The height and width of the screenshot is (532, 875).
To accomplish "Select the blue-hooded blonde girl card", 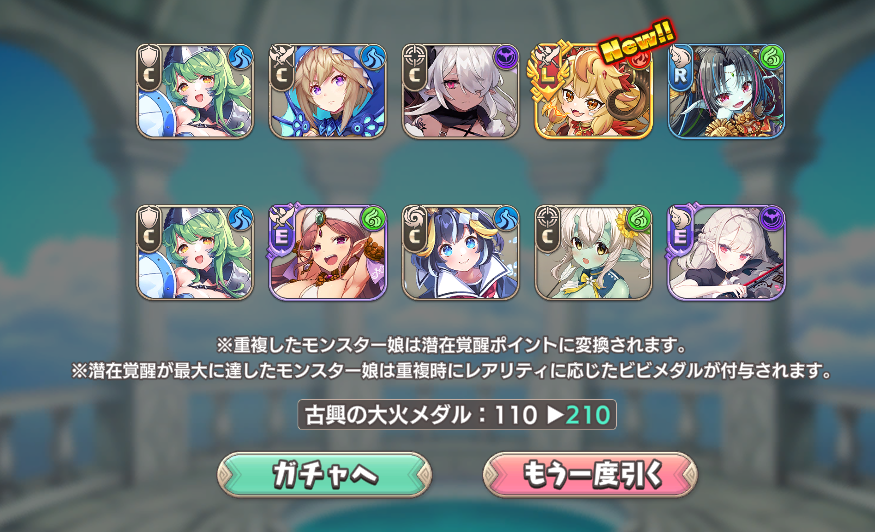I will coord(328,92).
